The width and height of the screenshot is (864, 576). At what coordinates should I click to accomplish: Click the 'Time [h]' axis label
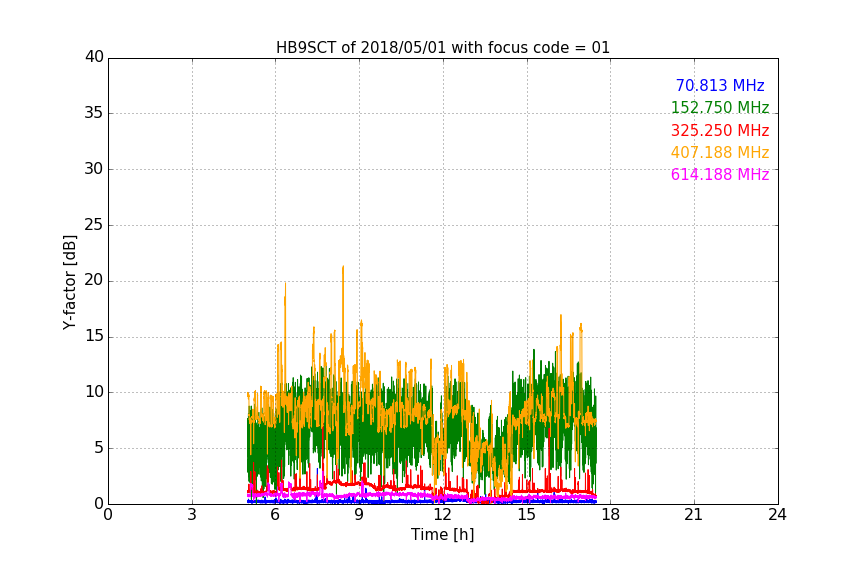[x=442, y=535]
